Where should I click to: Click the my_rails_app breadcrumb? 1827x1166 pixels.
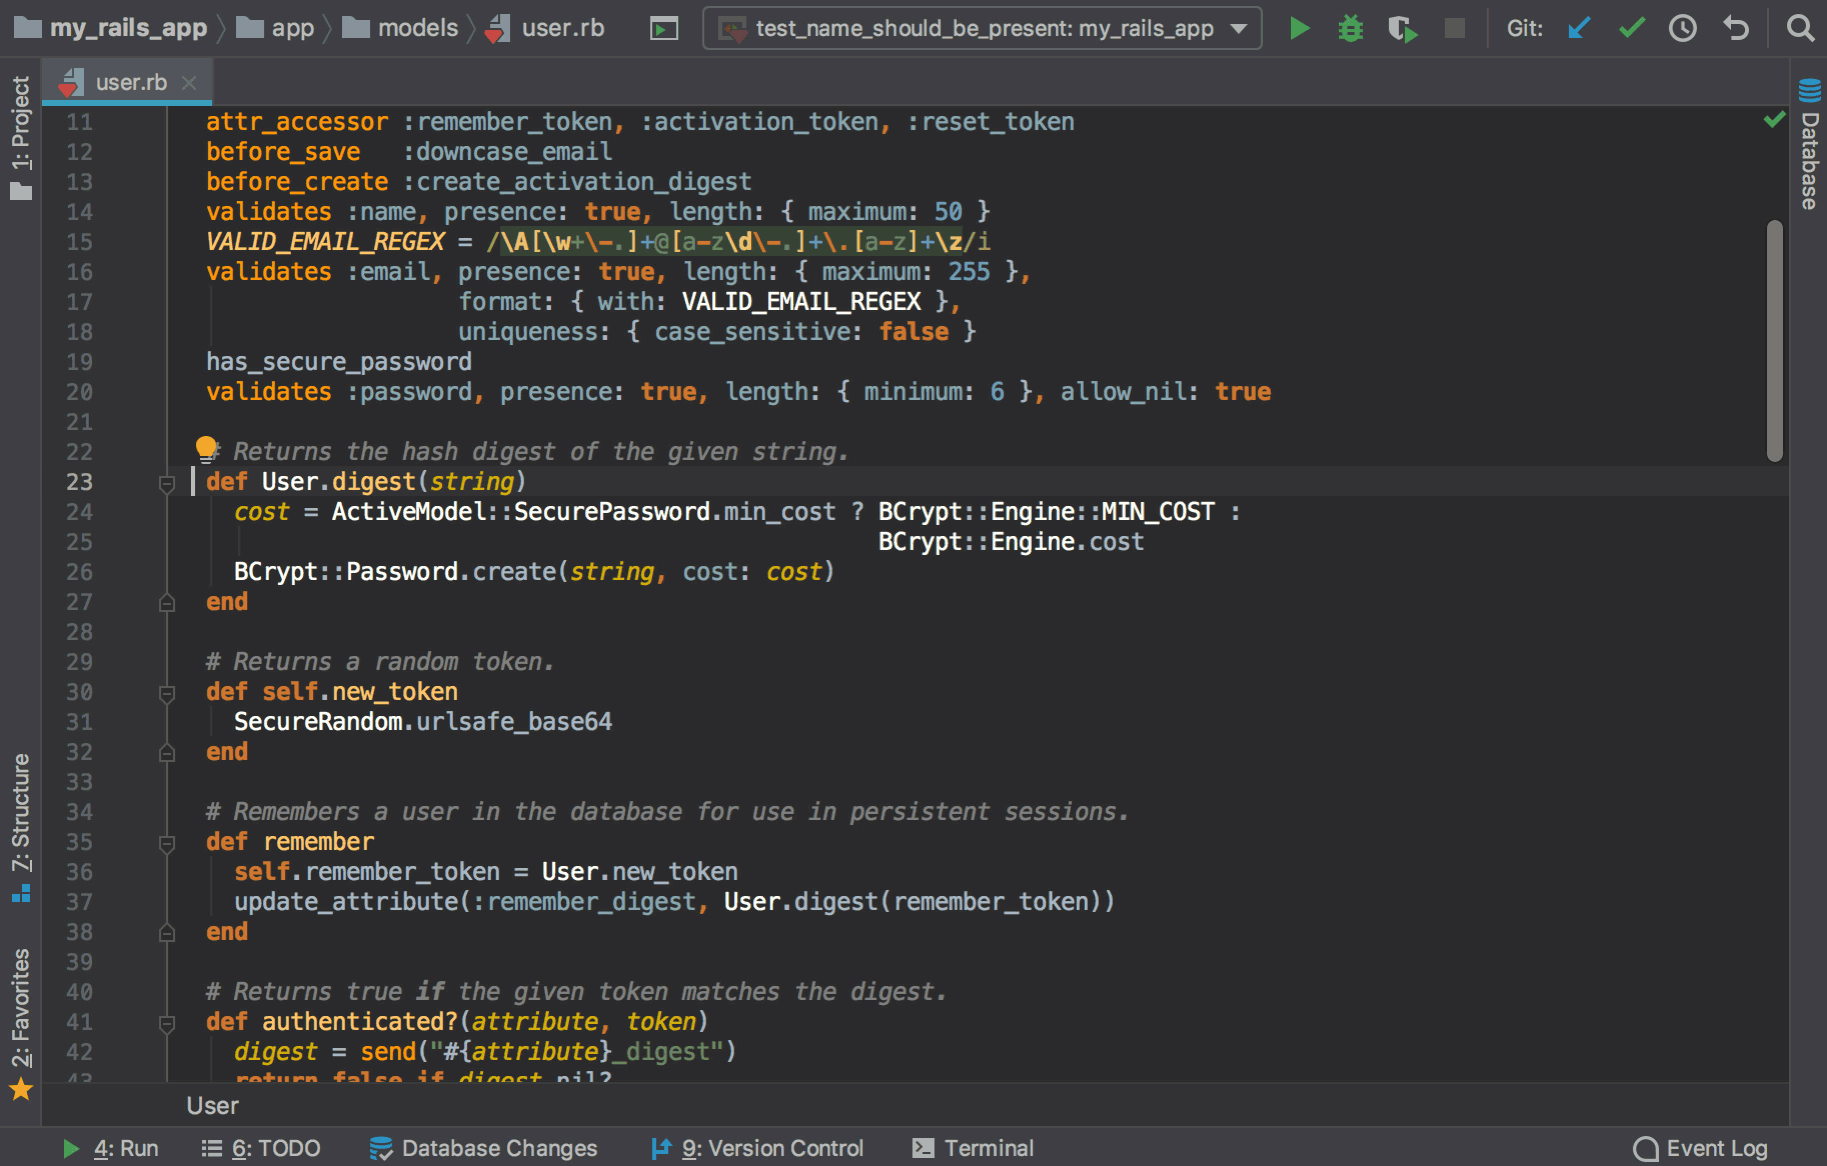pyautogui.click(x=110, y=28)
